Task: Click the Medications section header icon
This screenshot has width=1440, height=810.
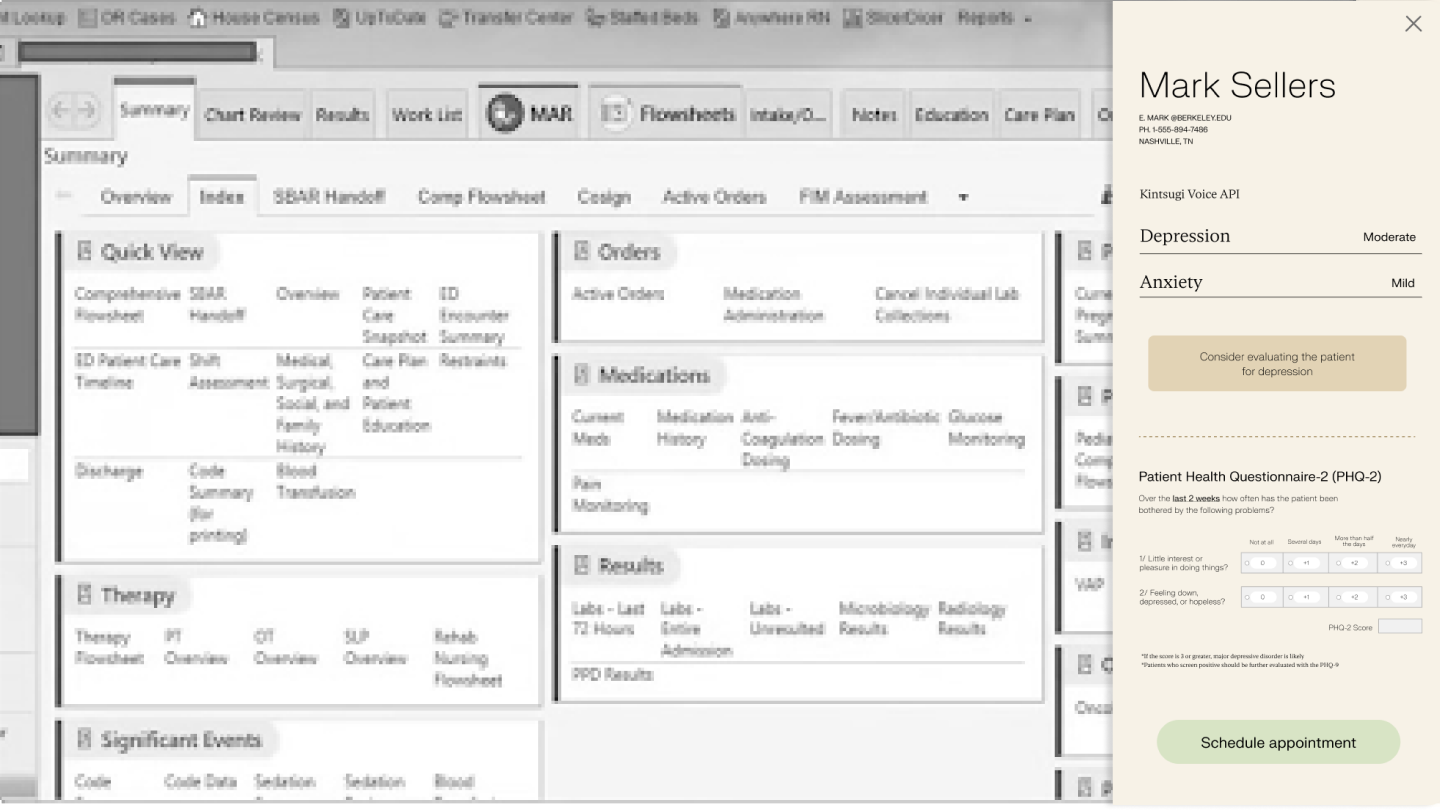Action: point(582,376)
